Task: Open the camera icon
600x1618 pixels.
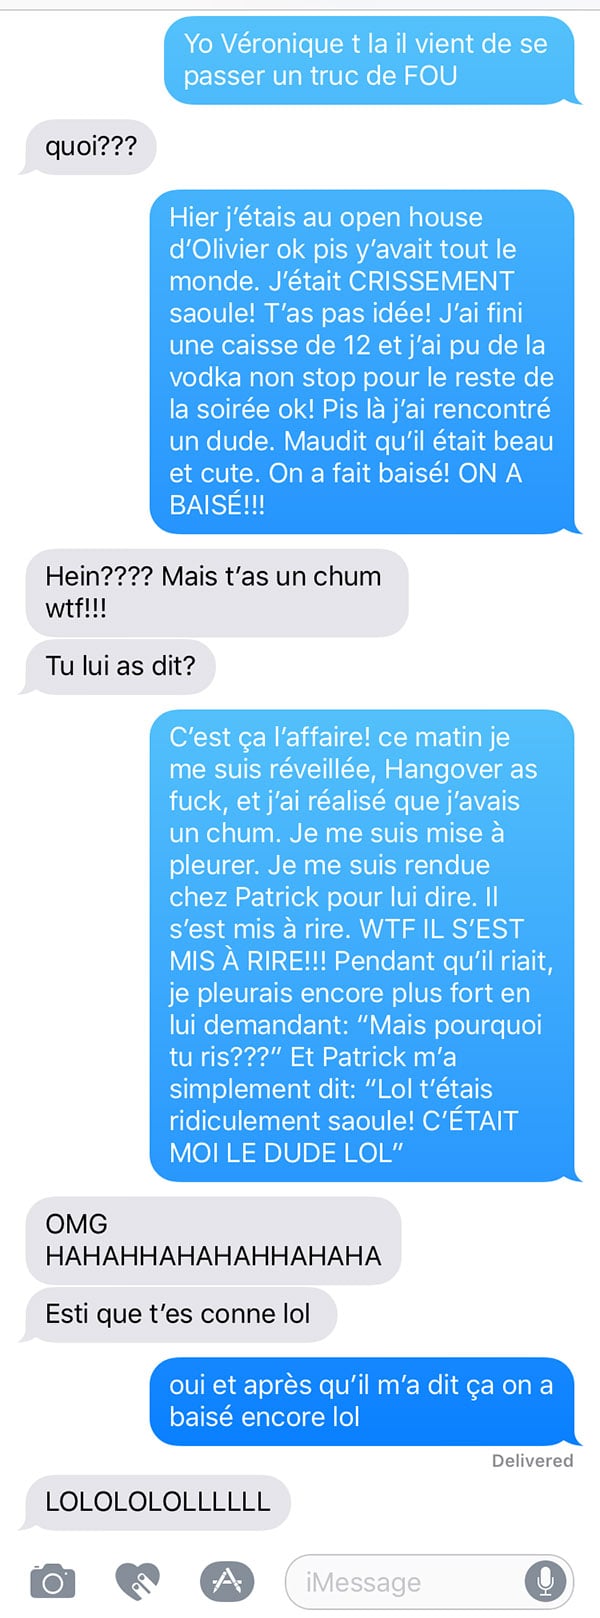Action: [x=53, y=1582]
